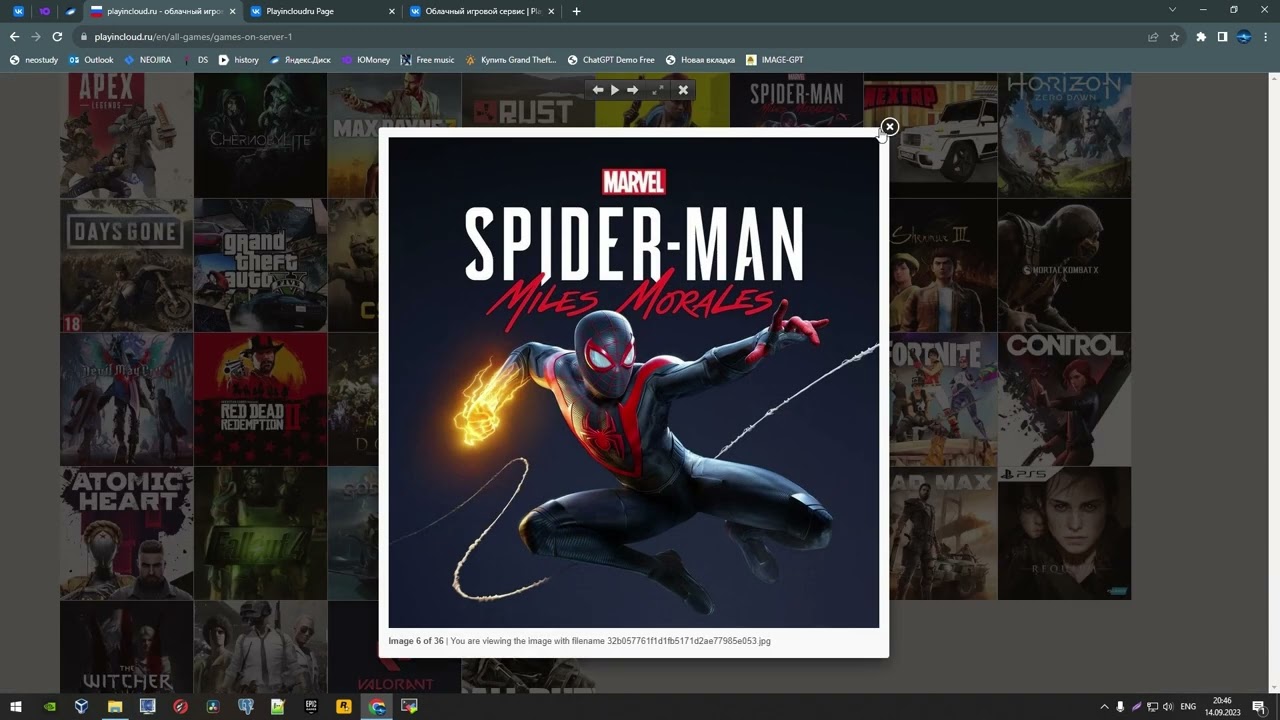Image resolution: width=1280 pixels, height=720 pixels.
Task: Start the lightbox slideshow with play button
Action: 615,90
